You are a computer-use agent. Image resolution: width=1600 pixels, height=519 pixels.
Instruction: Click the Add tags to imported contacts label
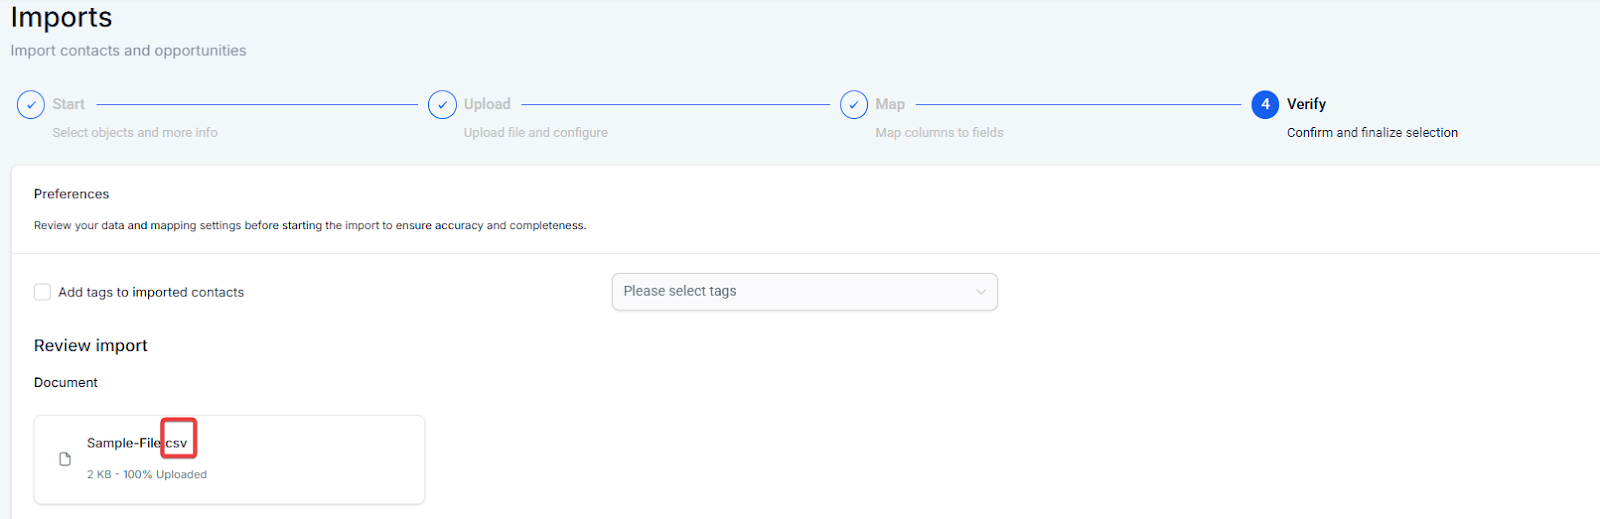151,292
